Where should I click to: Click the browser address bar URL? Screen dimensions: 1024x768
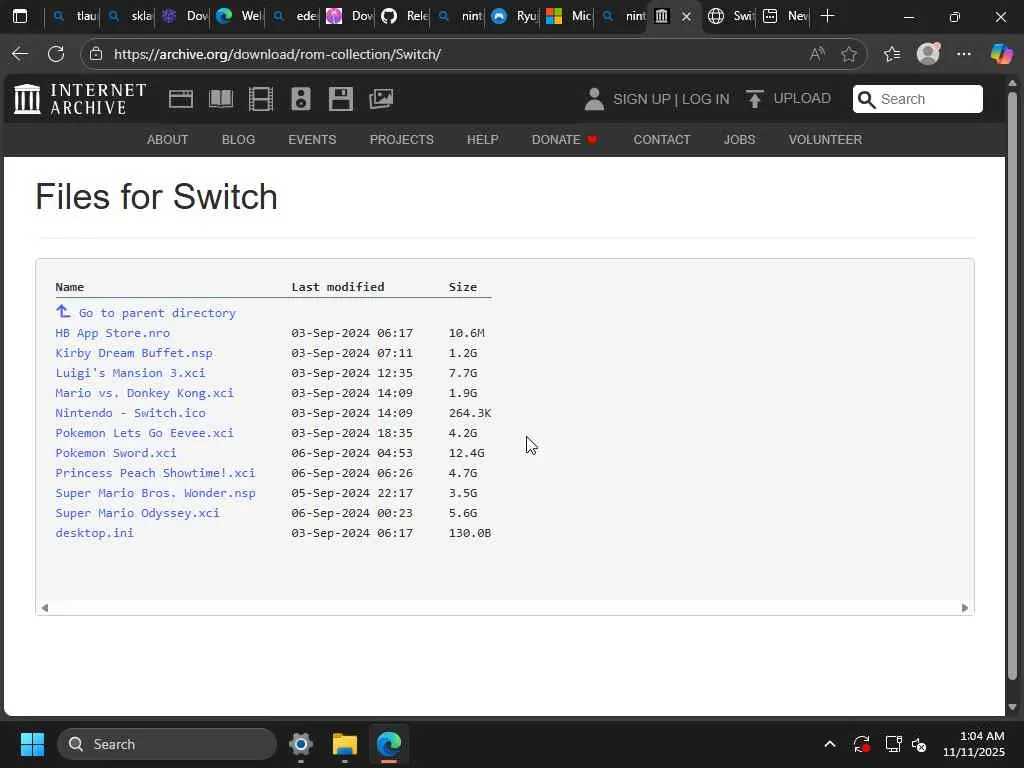(x=278, y=54)
